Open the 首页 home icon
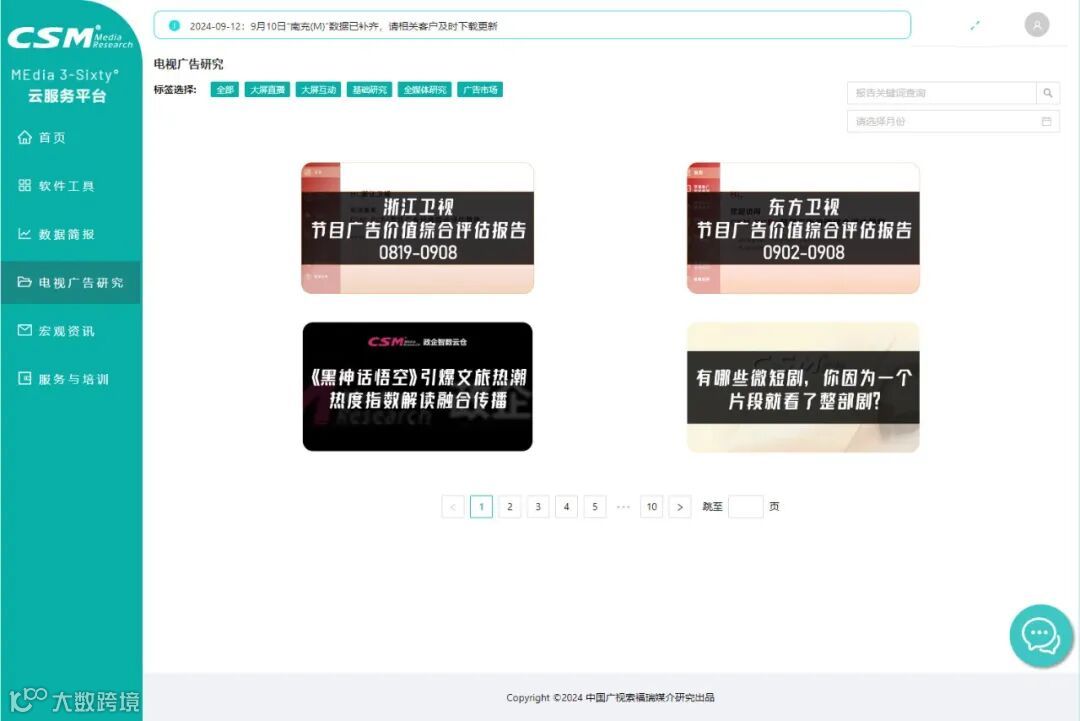Viewport: 1080px width, 721px height. coord(25,138)
